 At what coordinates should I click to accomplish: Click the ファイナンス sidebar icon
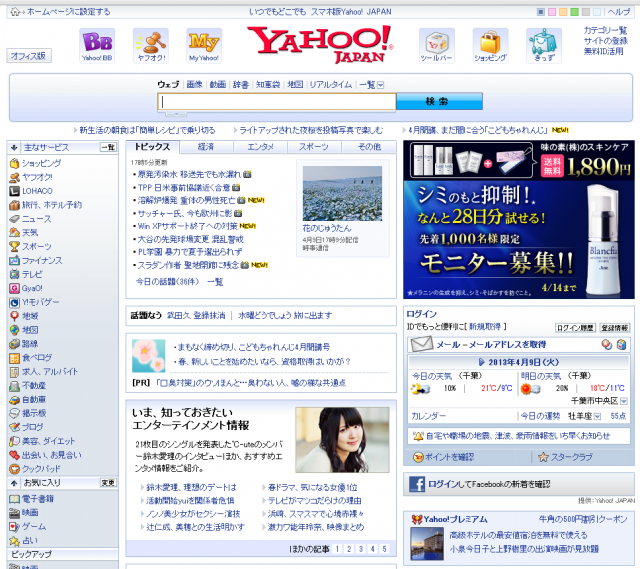click(x=14, y=260)
